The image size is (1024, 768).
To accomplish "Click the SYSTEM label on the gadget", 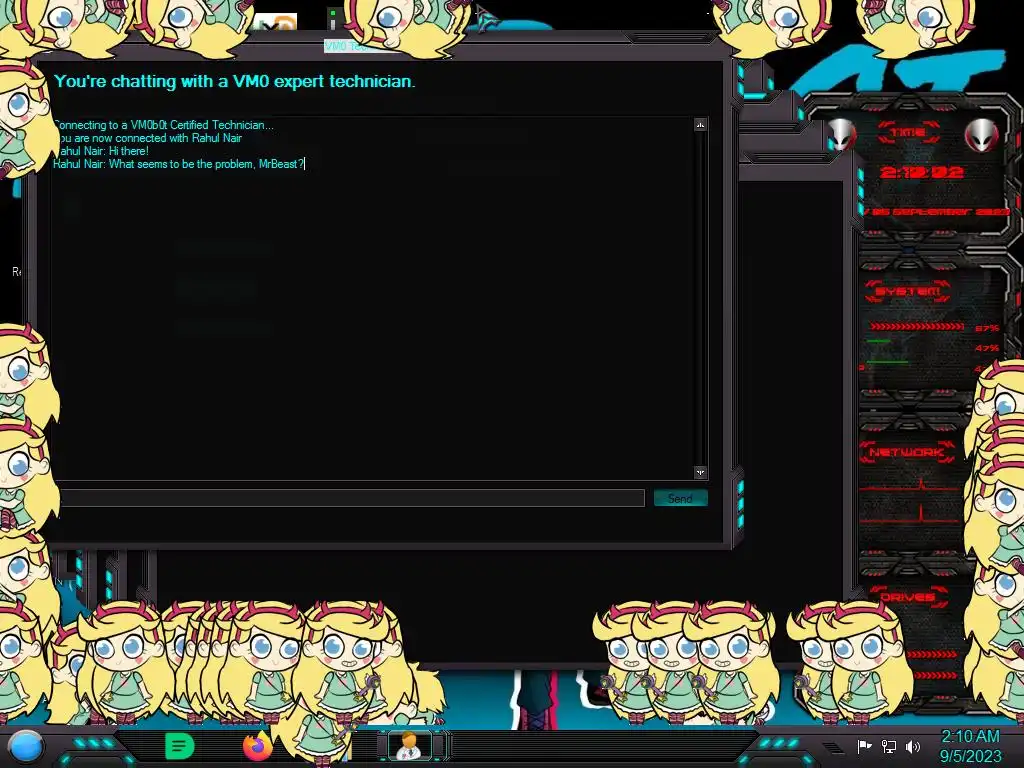I will coord(908,291).
